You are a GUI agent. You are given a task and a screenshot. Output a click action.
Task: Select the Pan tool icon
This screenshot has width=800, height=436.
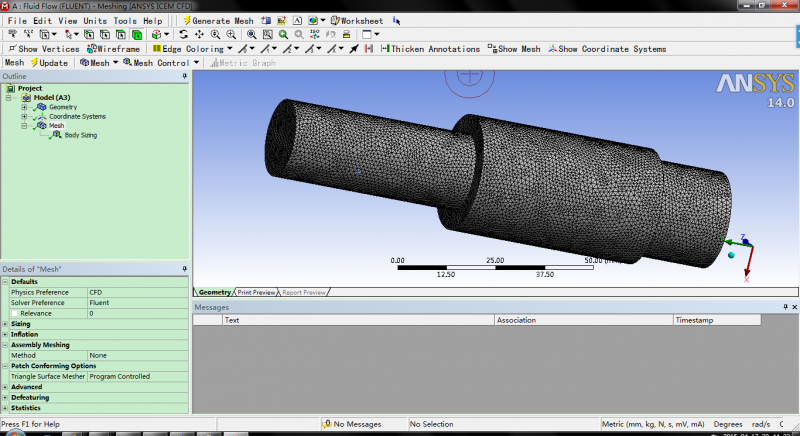click(x=199, y=34)
